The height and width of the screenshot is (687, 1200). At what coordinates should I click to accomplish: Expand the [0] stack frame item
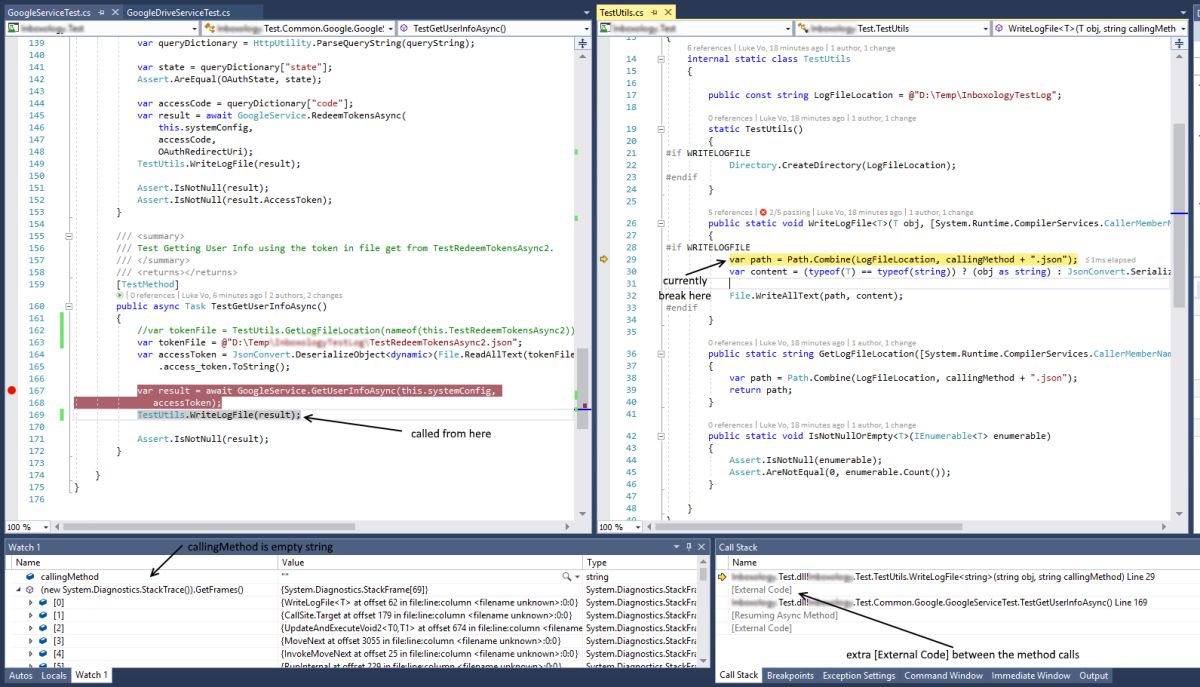31,603
